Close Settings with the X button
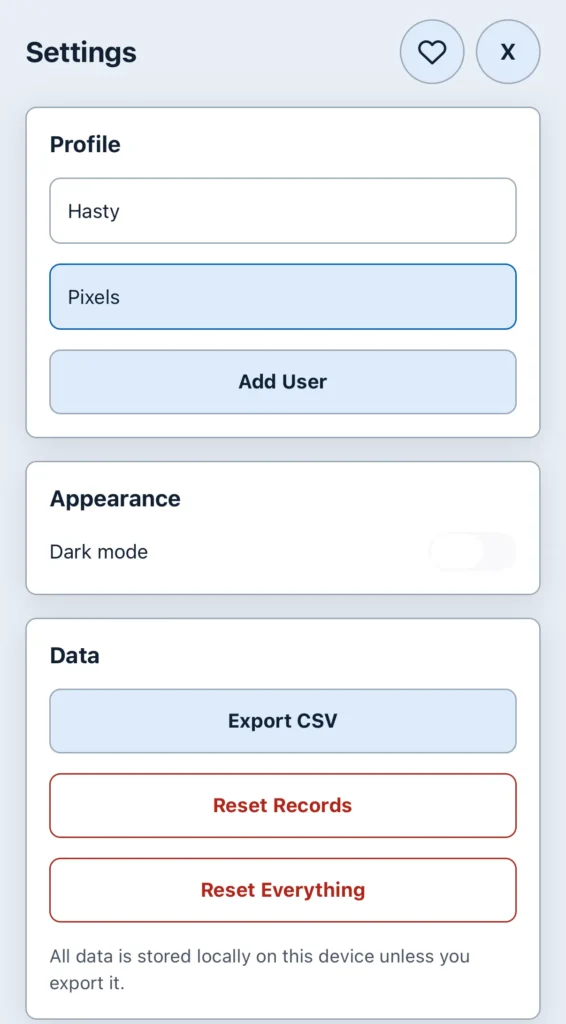The image size is (566, 1024). point(508,52)
